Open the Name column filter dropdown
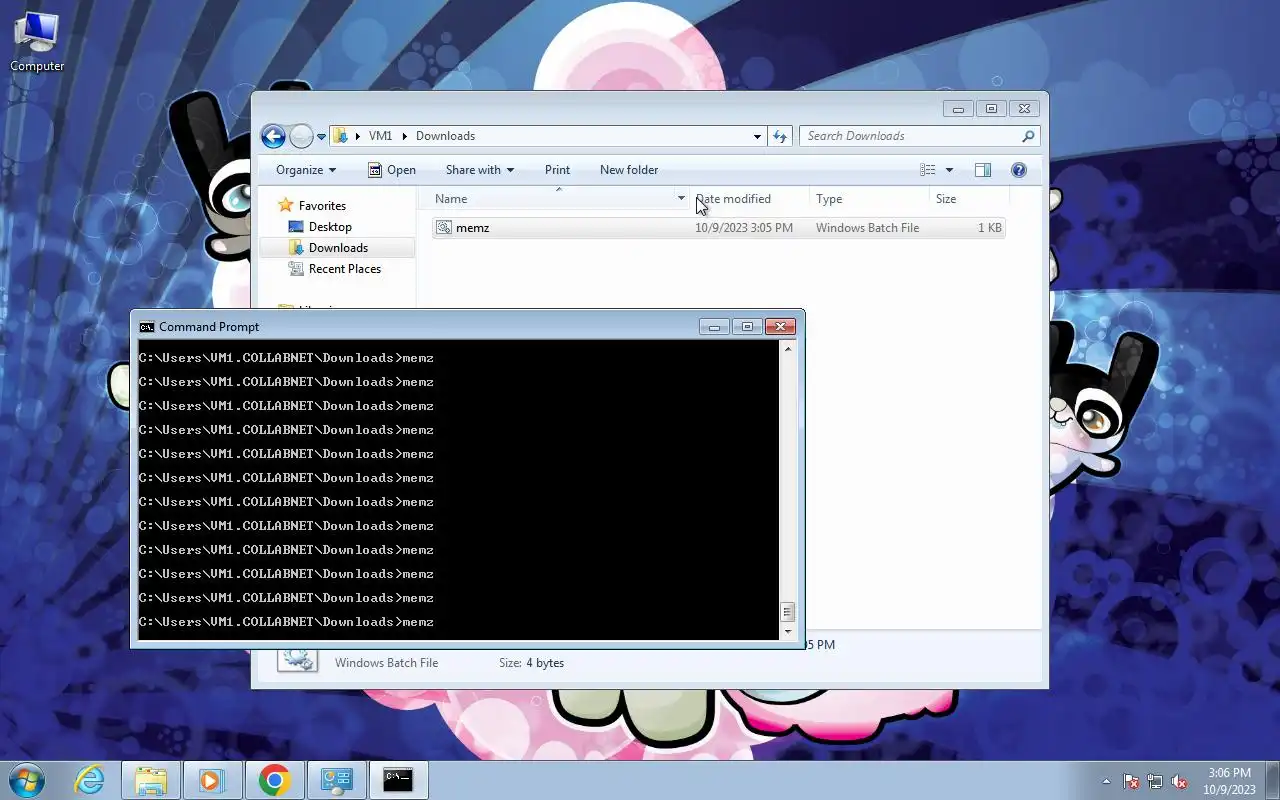Screen dimensions: 1280x800 tap(681, 199)
